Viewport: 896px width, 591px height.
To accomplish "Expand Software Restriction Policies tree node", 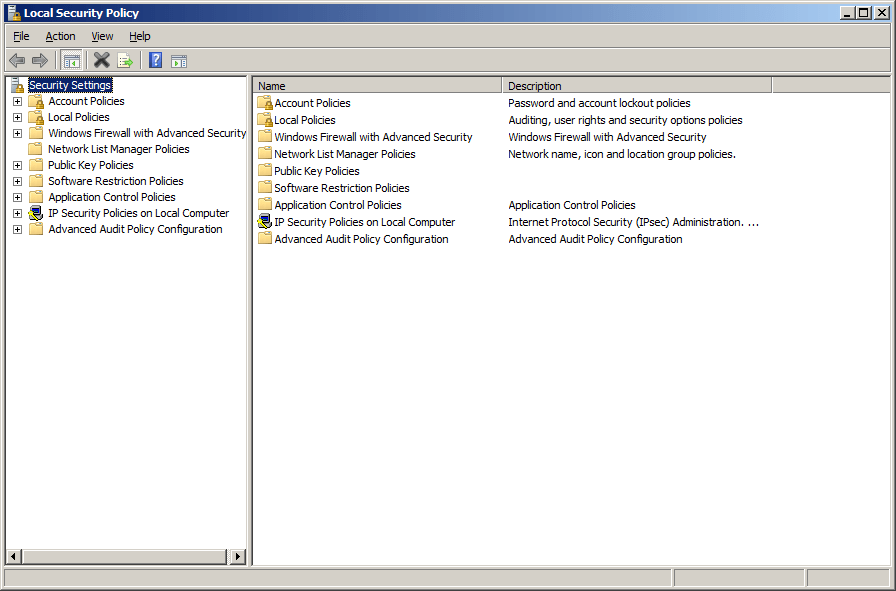I will point(18,182).
